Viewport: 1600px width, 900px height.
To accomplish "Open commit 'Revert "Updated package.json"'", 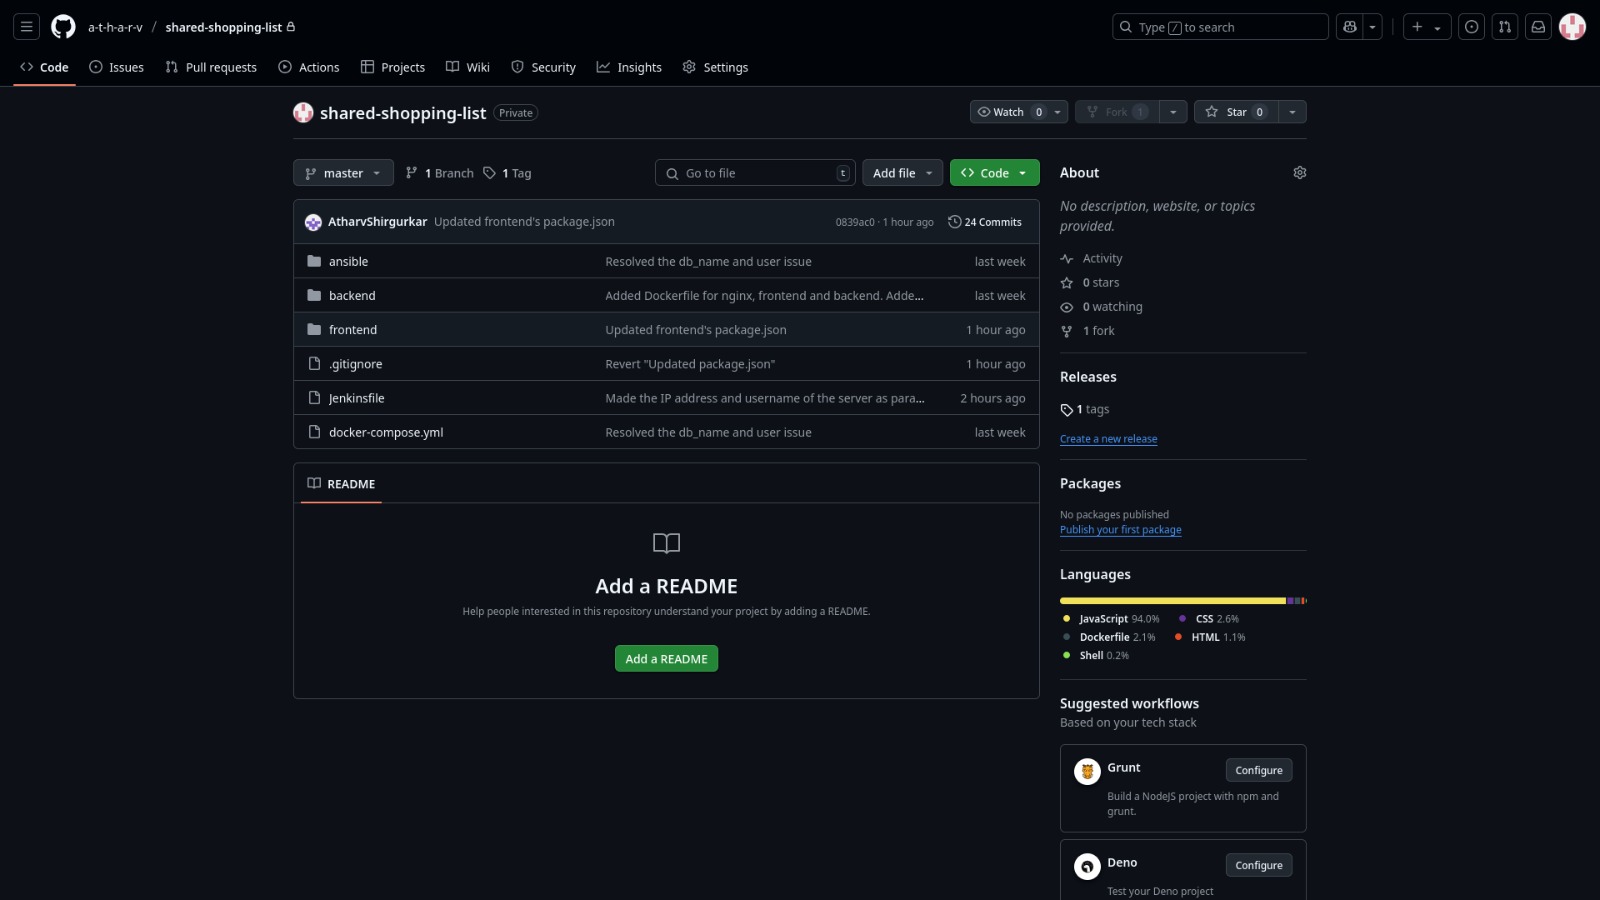I will [690, 364].
